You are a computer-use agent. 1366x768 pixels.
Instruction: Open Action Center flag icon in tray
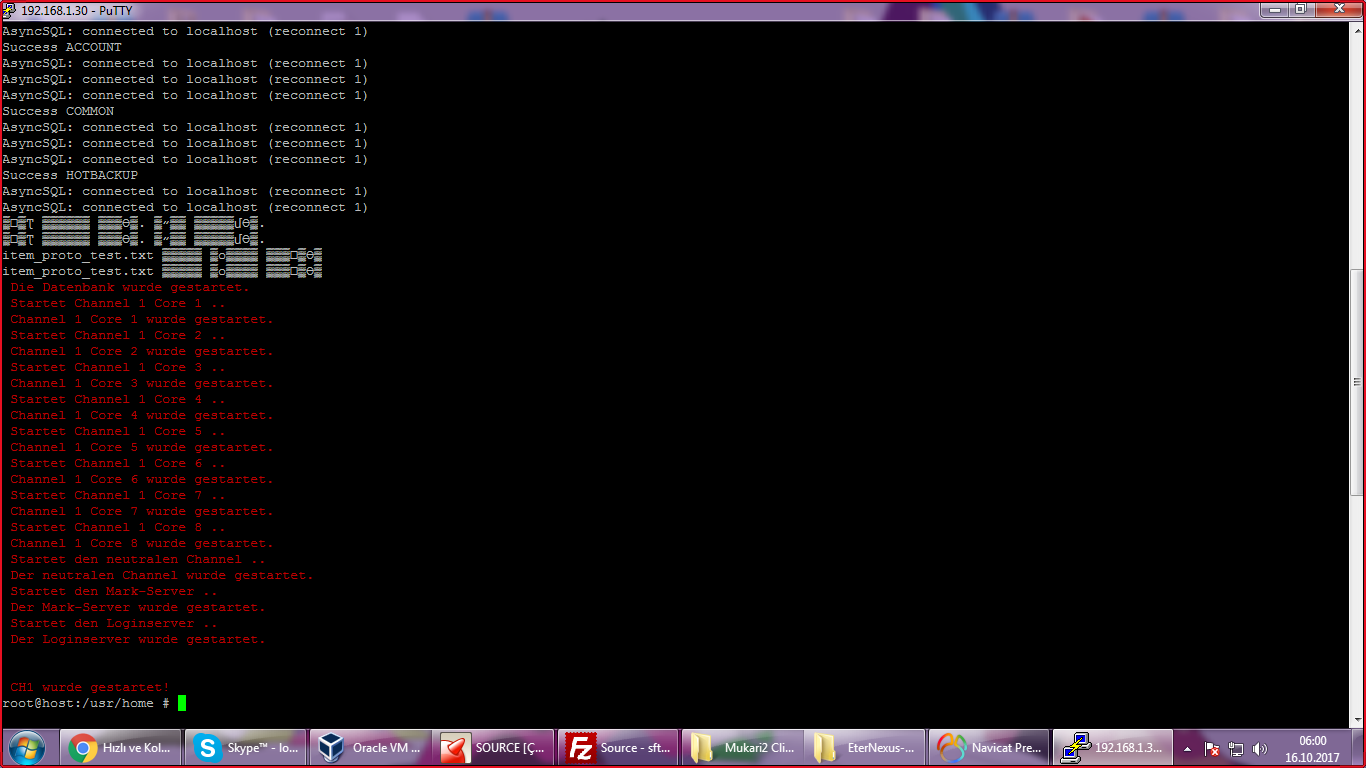click(1211, 748)
